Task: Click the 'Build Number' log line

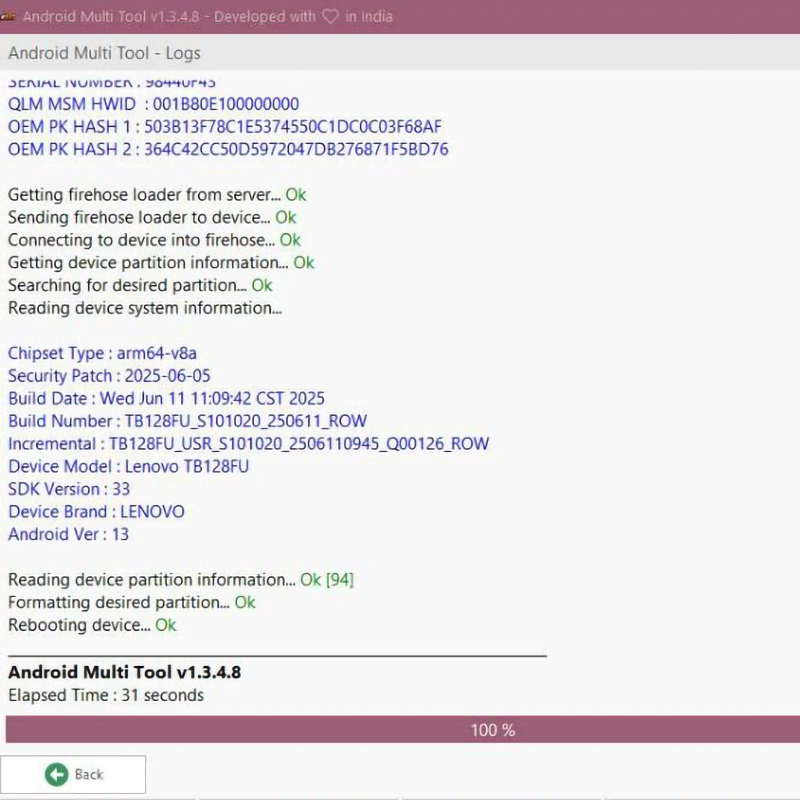Action: (x=187, y=421)
